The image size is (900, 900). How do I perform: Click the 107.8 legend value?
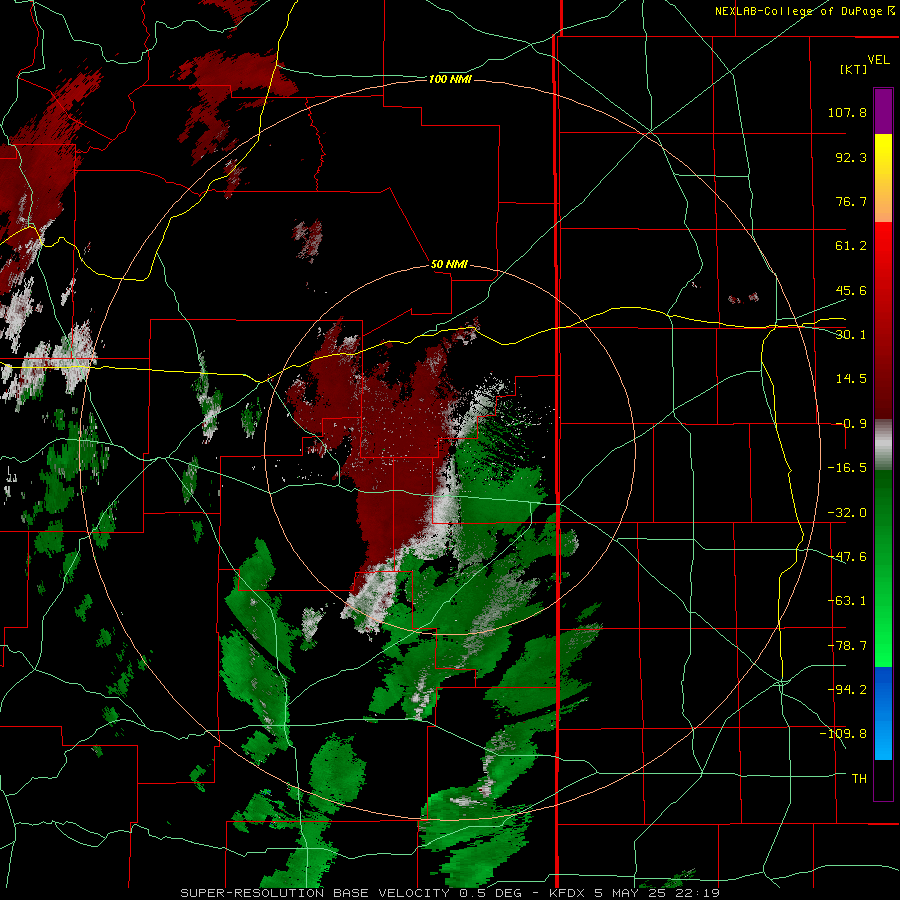847,112
